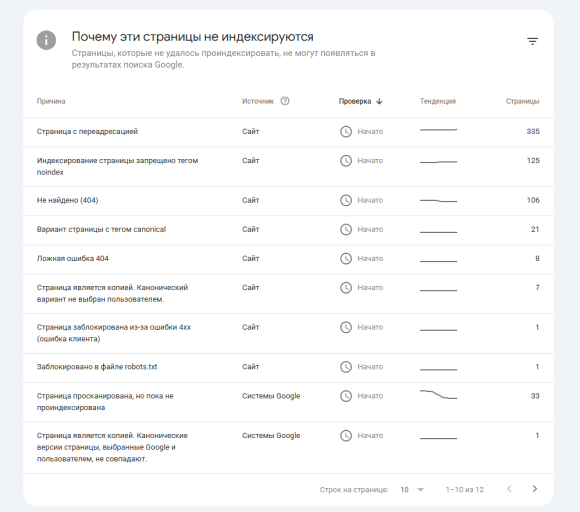Click the Источник column header
The width and height of the screenshot is (580, 512).
(x=258, y=101)
